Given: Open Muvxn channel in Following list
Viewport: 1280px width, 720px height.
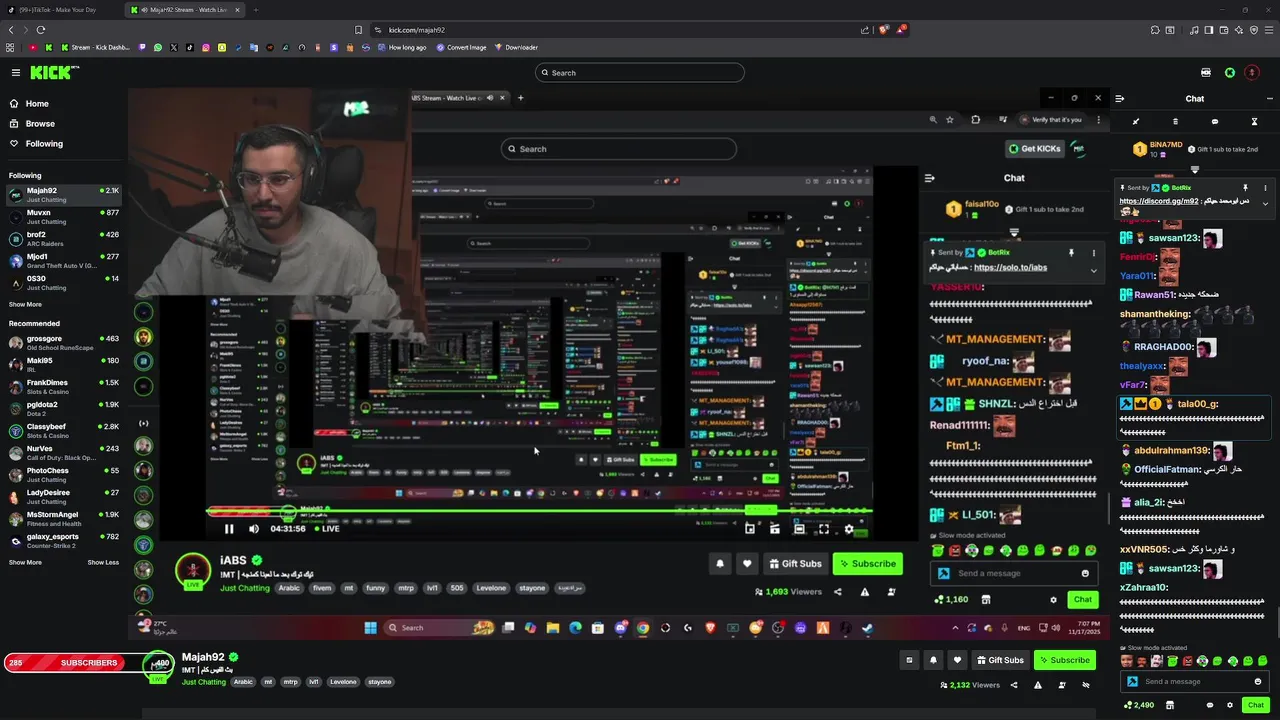Looking at the screenshot, I should (x=64, y=216).
